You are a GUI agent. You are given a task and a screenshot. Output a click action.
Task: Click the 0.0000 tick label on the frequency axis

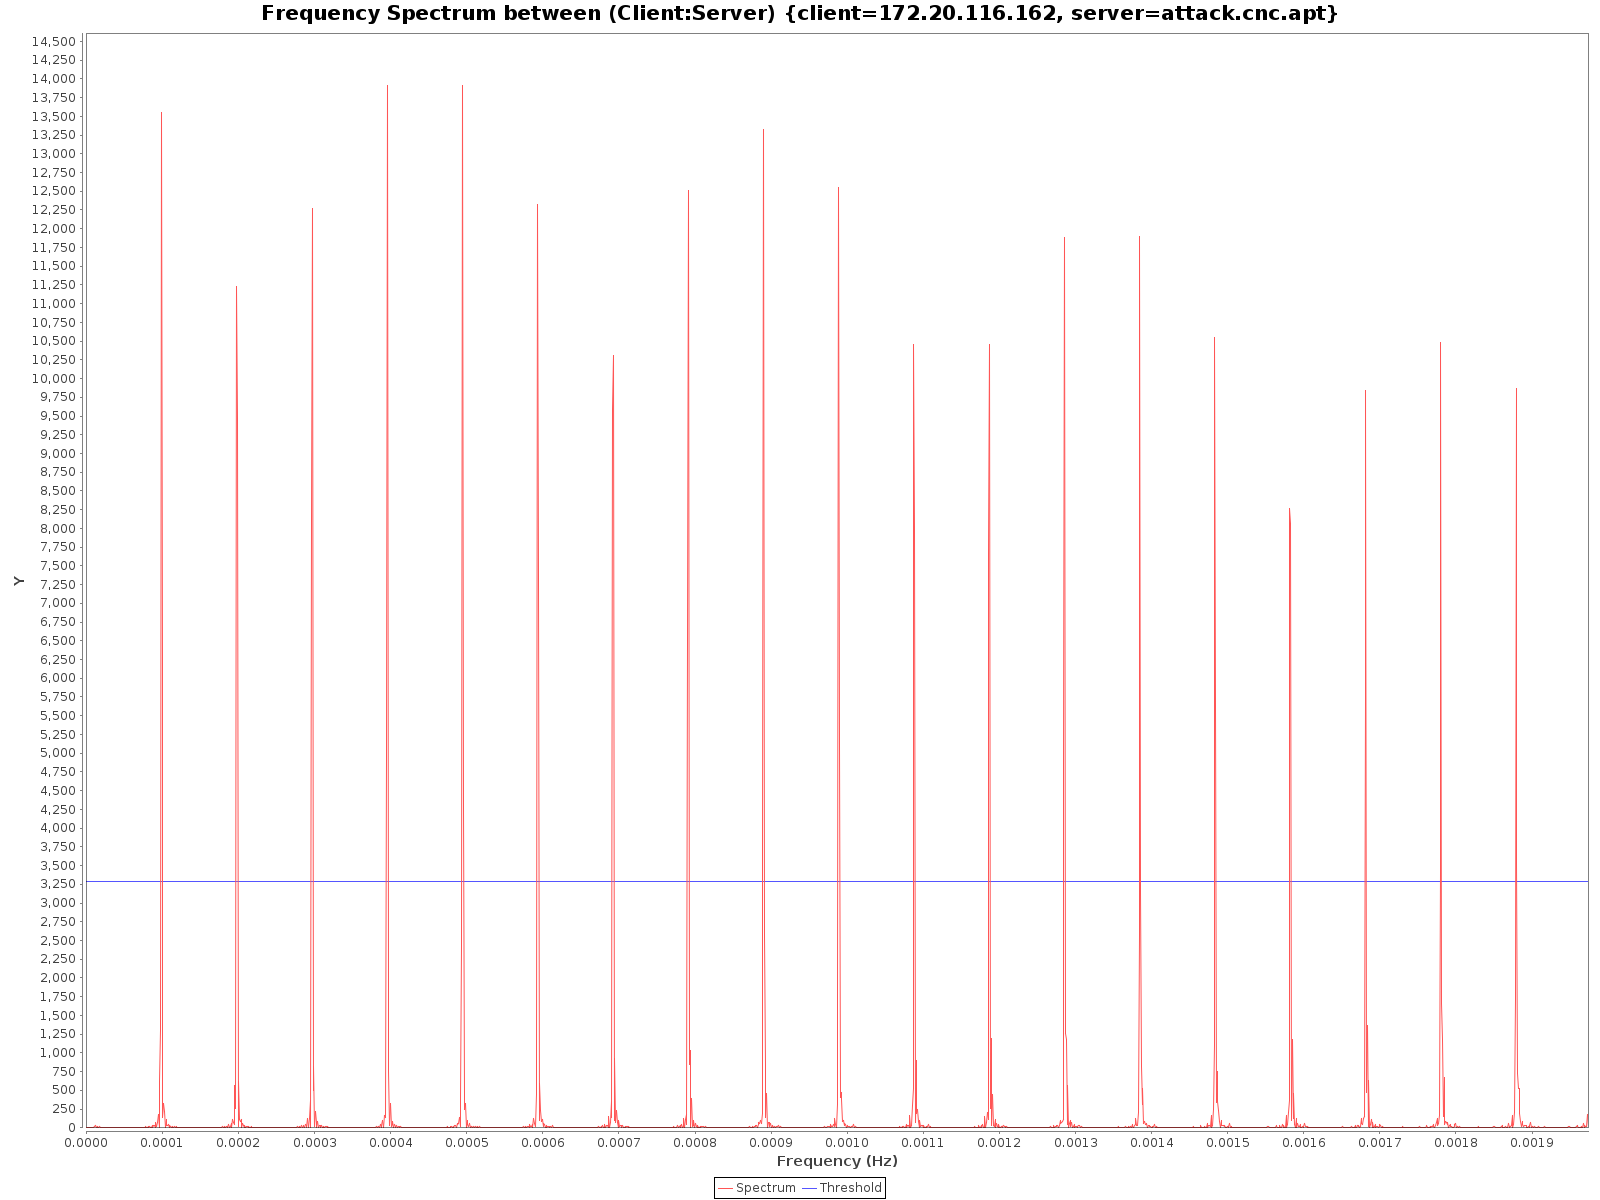[86, 1142]
